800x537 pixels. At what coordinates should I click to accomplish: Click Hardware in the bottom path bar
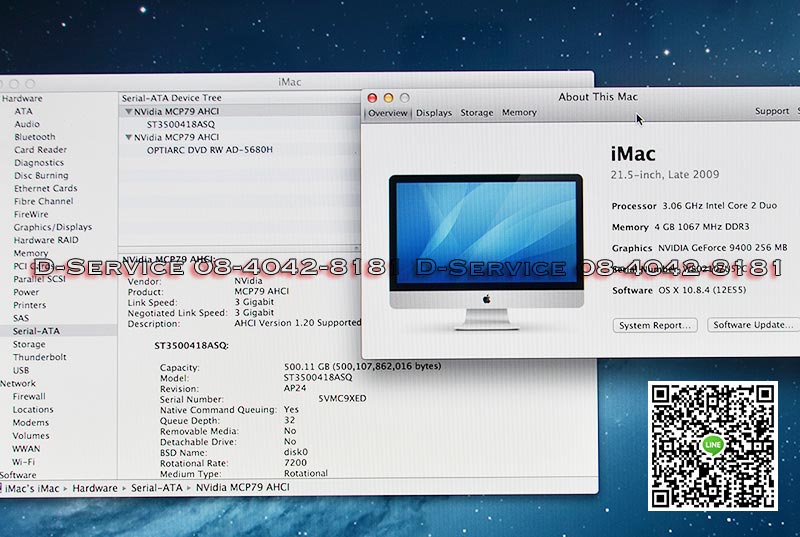[x=95, y=489]
